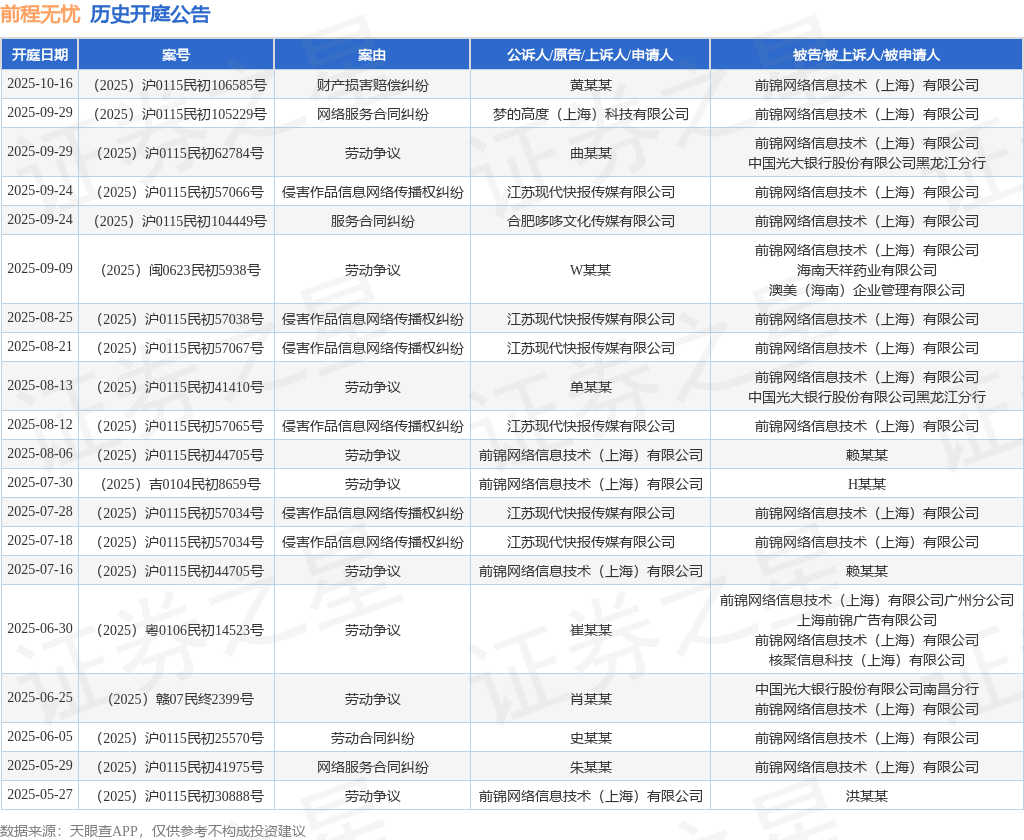Click defendant 中国光大银行股份有限公司南昌分行
Viewport: 1024px width, 840px height.
tap(867, 688)
